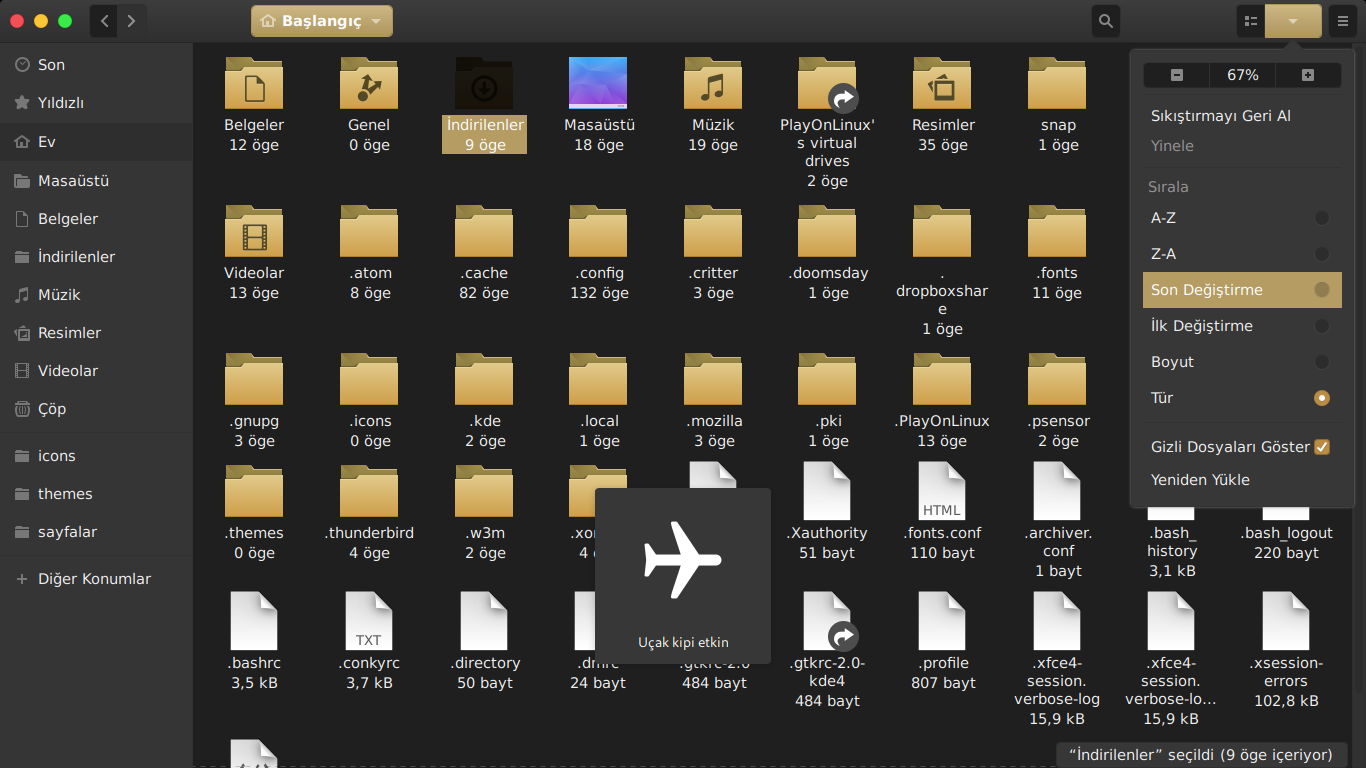Screen dimensions: 1366x768
Task: Select the .gnupg folder
Action: [254, 379]
